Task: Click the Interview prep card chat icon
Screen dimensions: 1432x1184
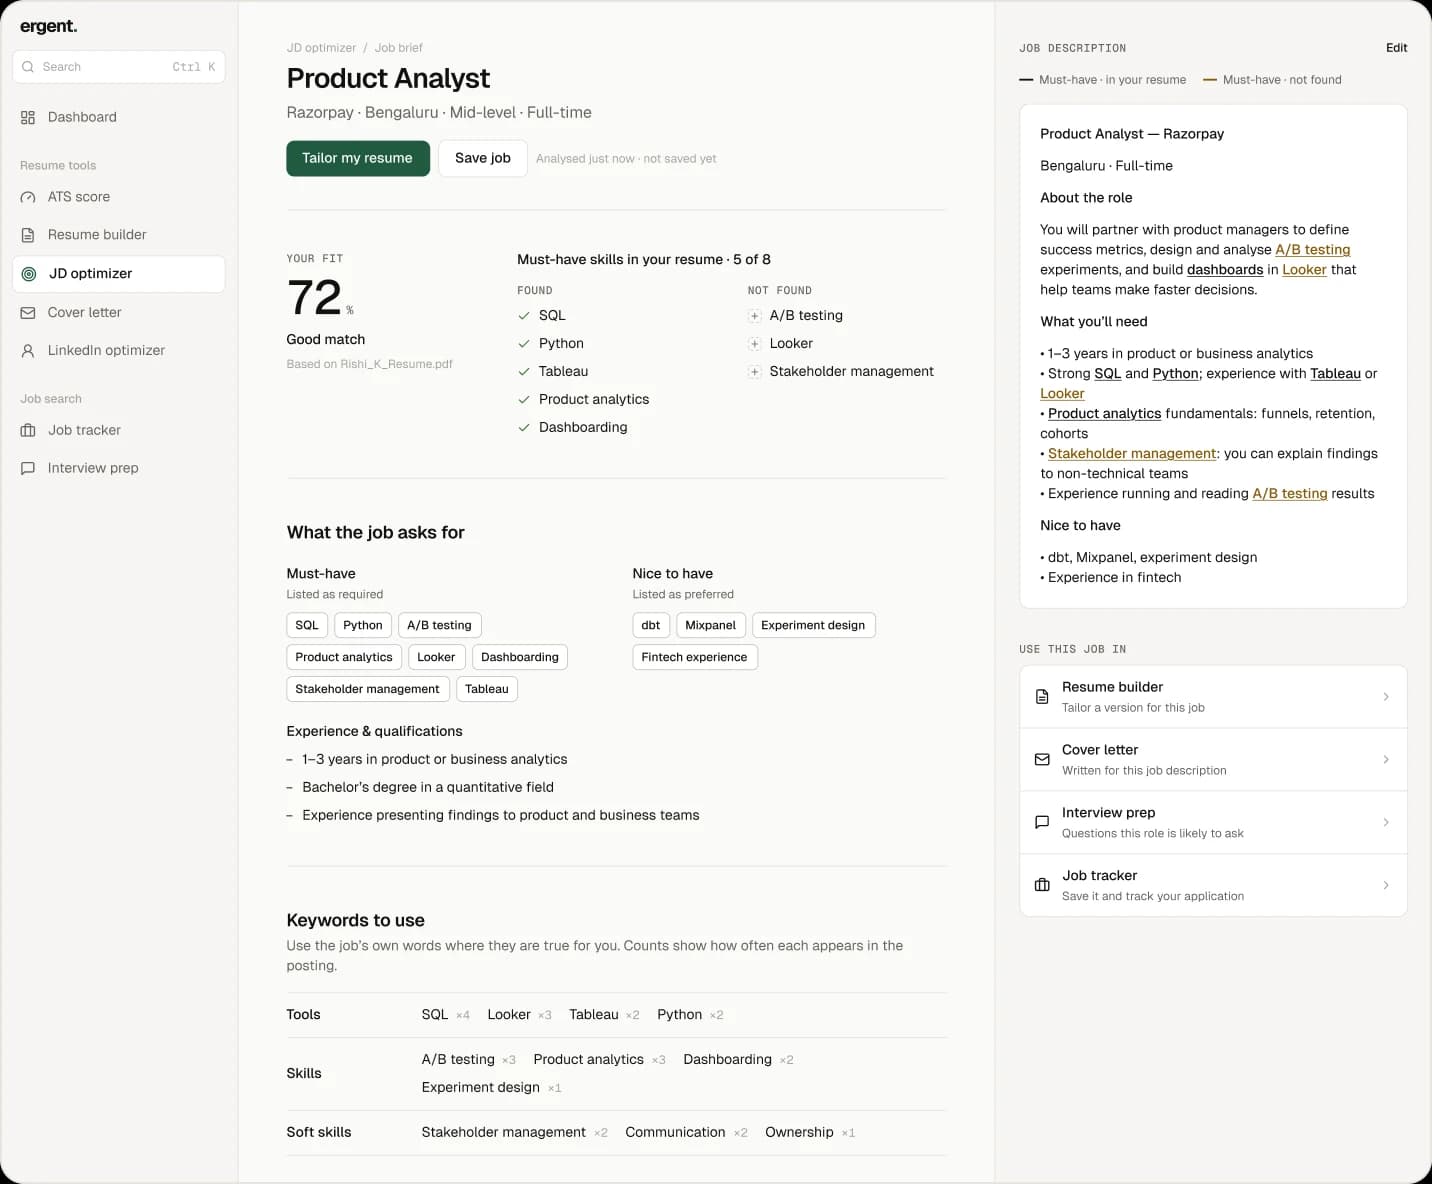Action: pyautogui.click(x=1042, y=823)
